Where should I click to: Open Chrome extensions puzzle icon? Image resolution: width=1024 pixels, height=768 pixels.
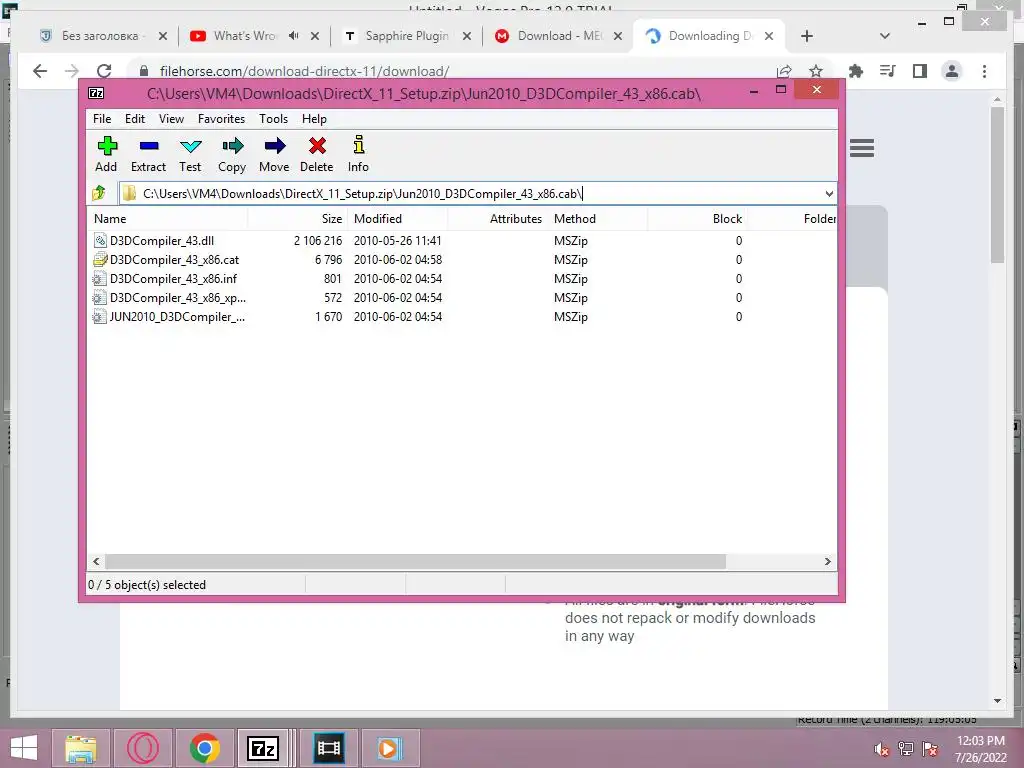(x=856, y=71)
